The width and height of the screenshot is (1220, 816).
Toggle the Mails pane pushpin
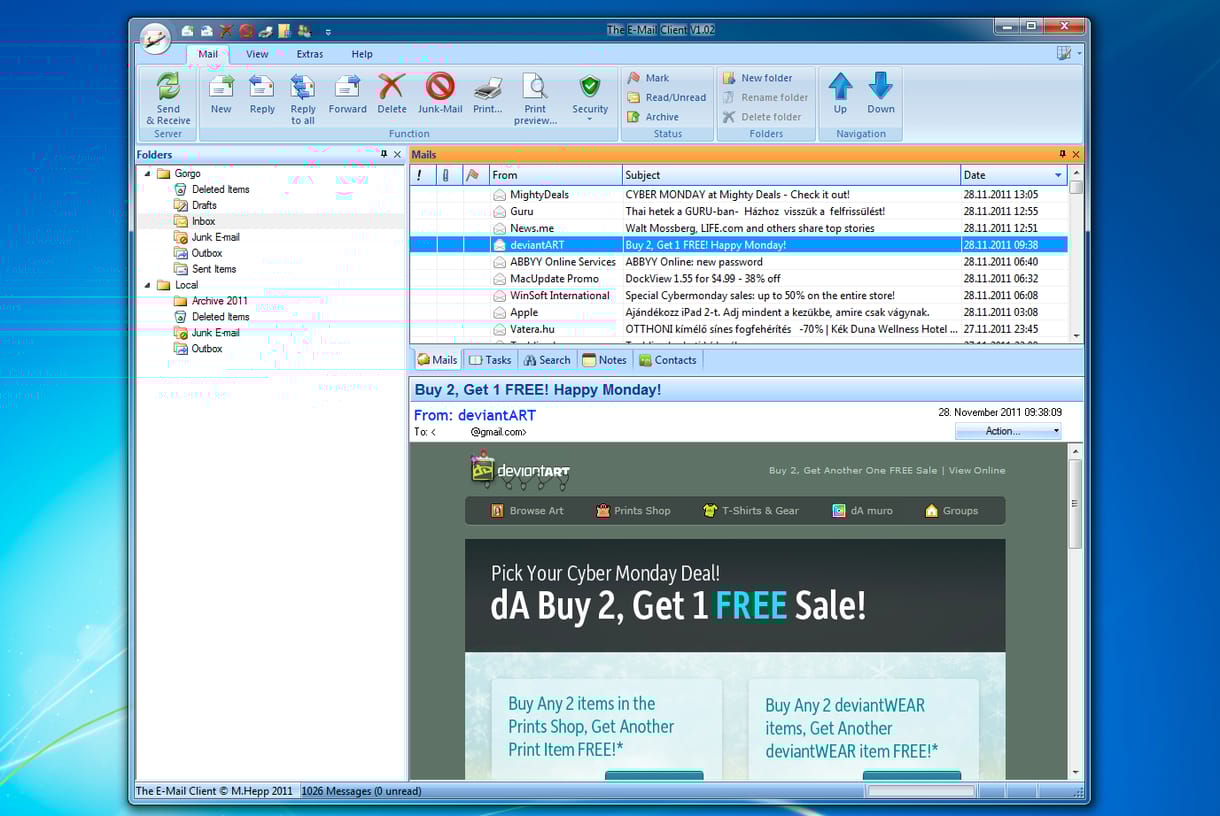click(1062, 154)
